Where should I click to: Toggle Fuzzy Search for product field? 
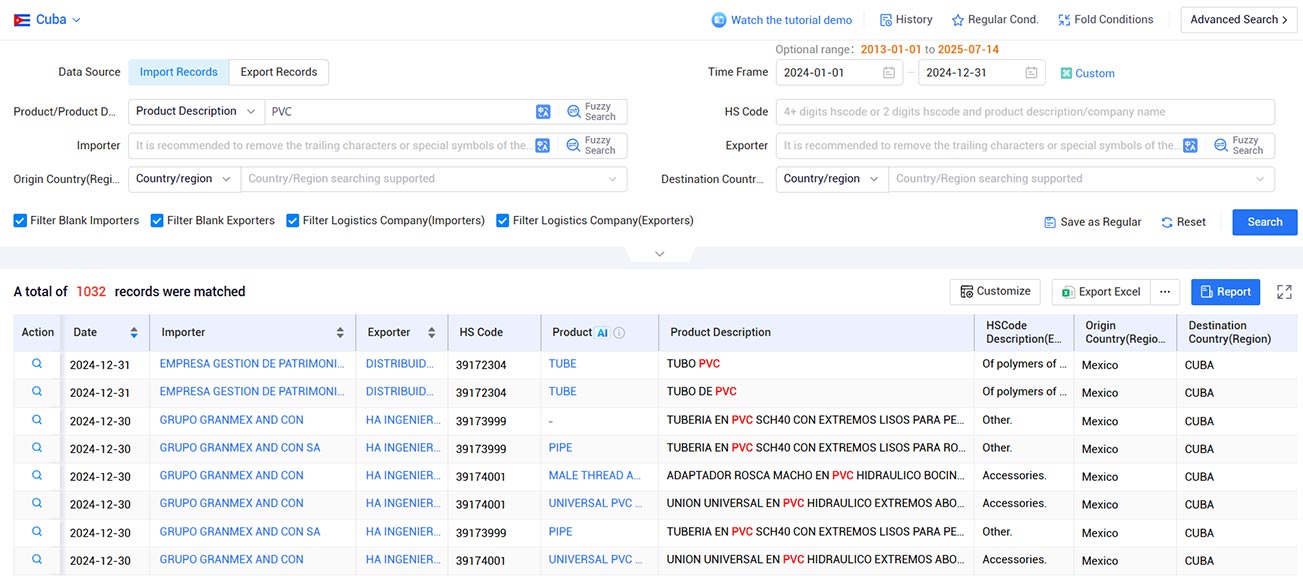pos(591,112)
